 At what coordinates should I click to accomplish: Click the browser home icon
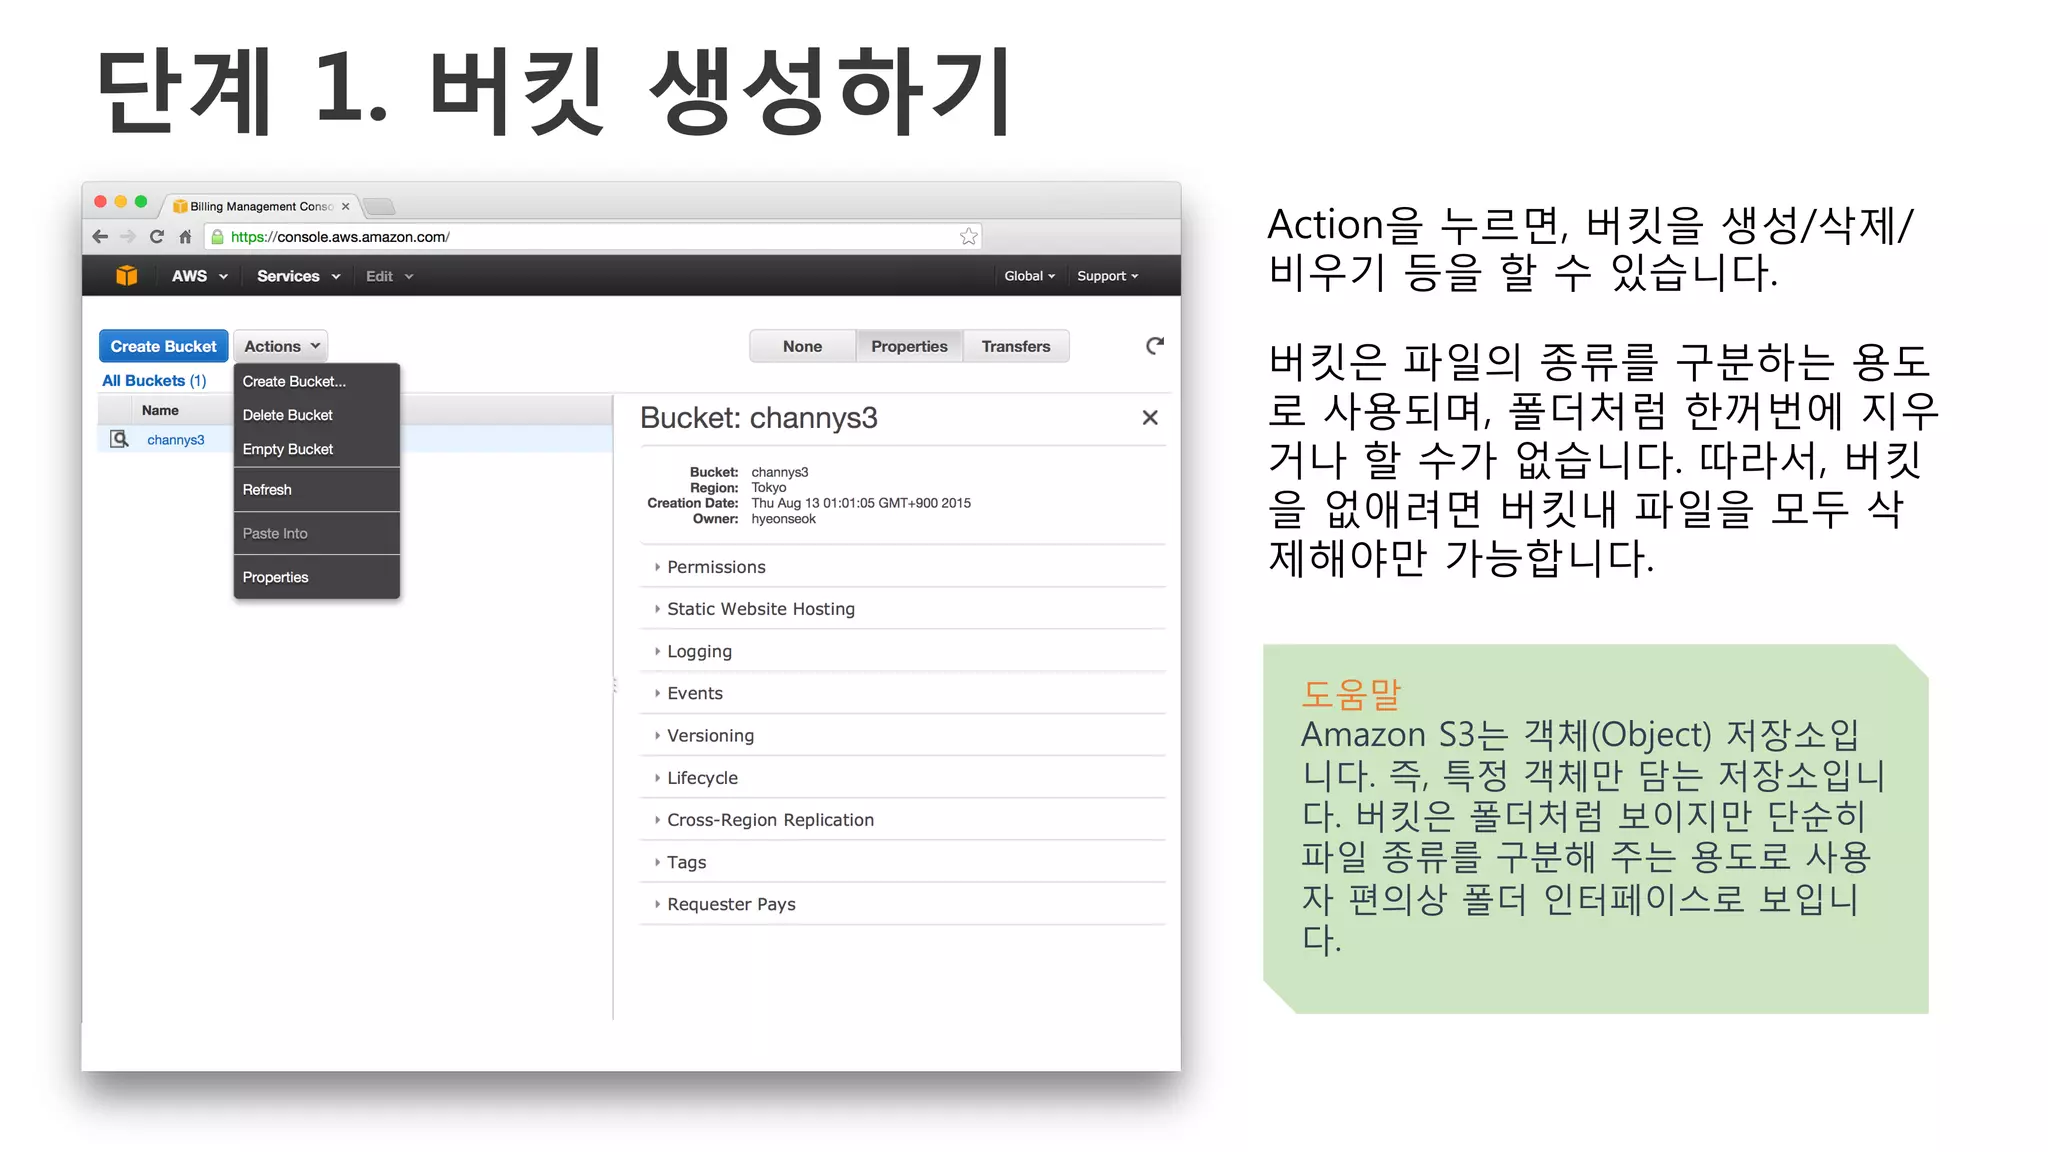185,237
